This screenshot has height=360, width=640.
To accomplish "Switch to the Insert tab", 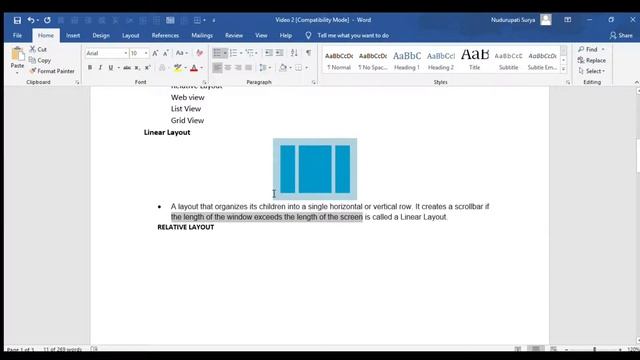I will point(73,36).
